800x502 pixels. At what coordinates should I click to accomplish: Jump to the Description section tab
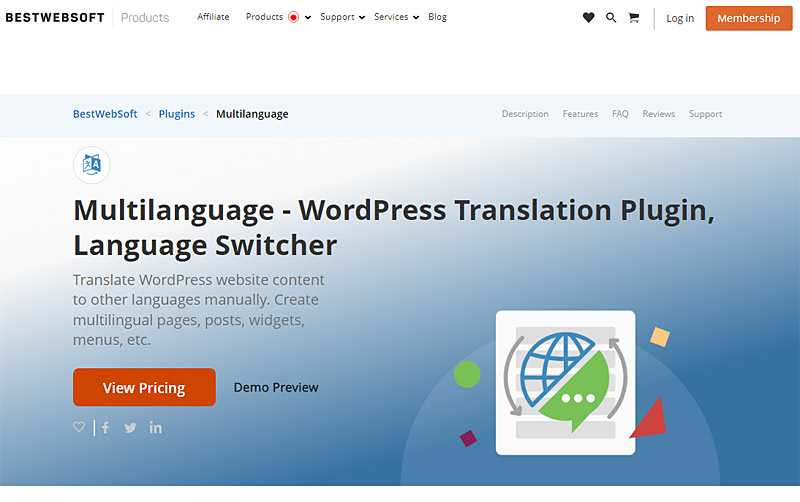525,114
